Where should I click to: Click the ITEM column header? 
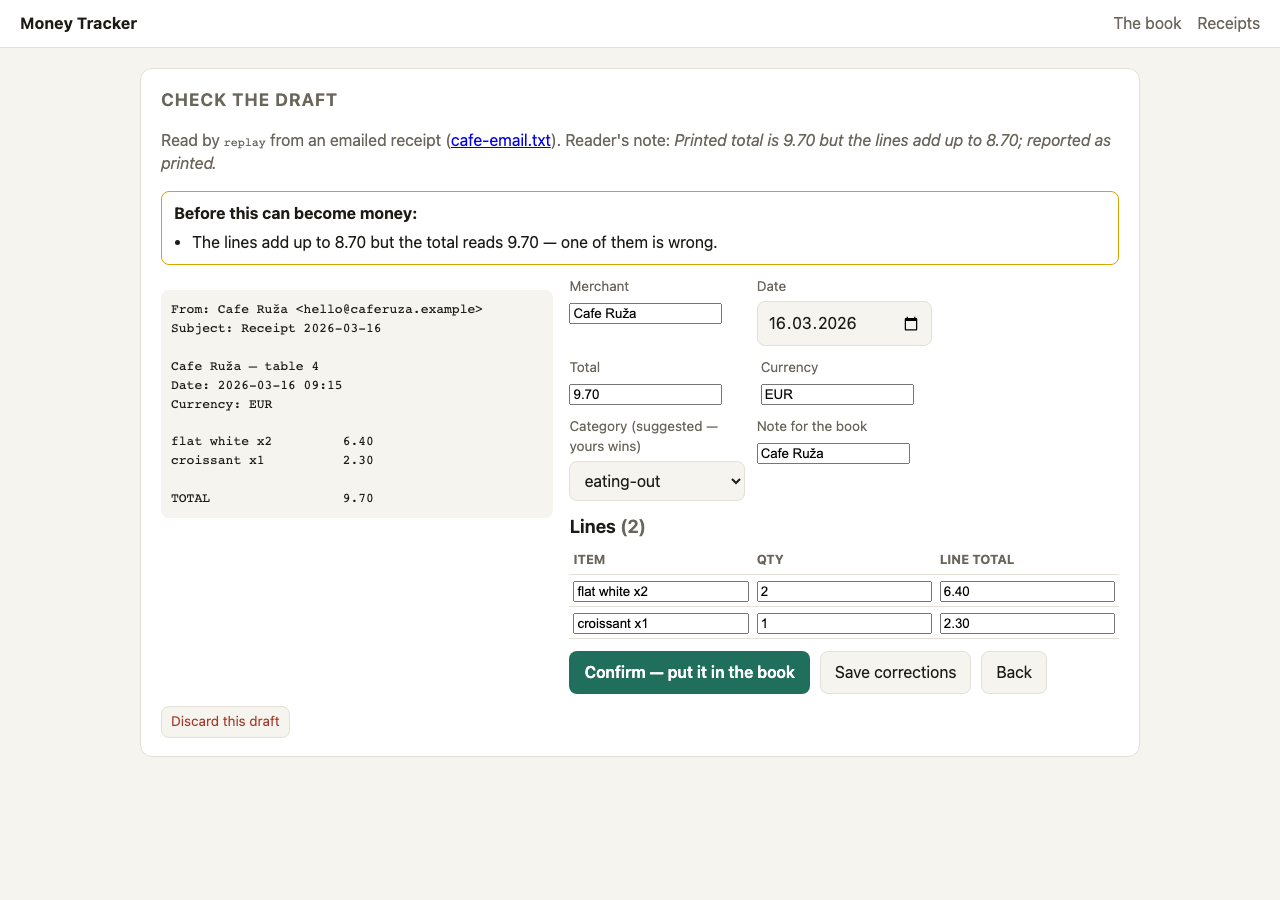coord(589,560)
